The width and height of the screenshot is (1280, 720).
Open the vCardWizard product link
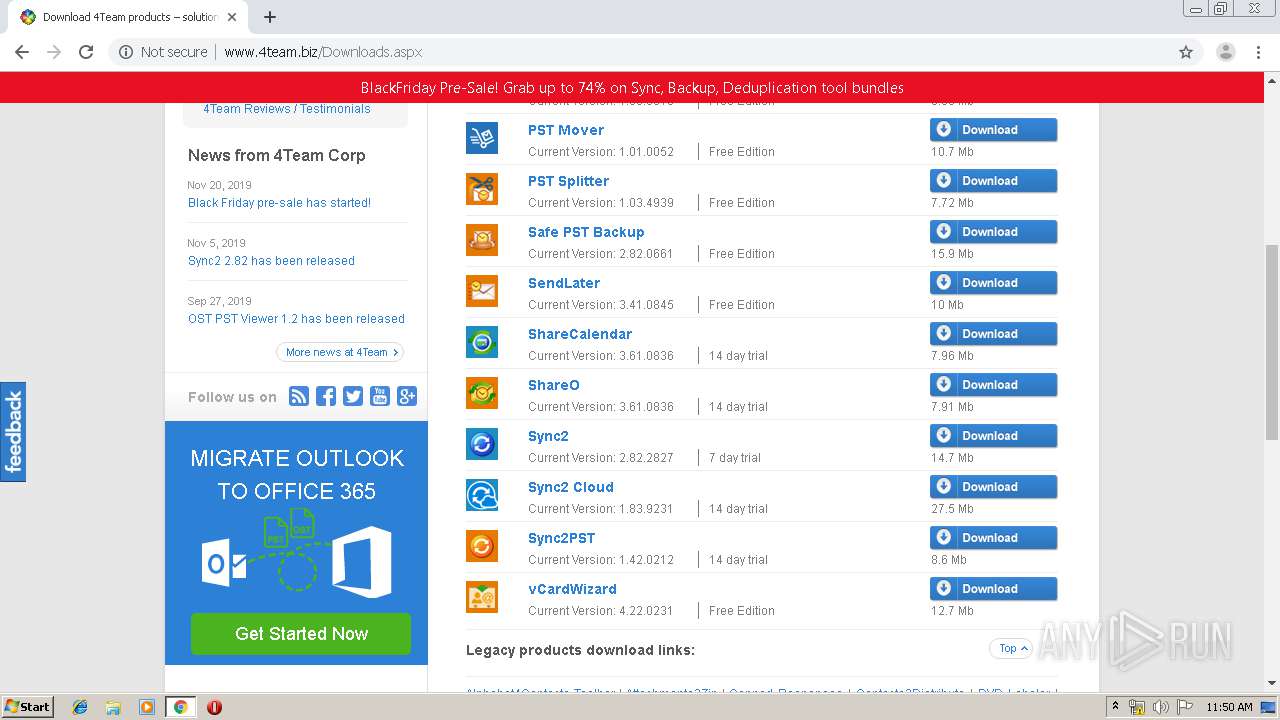pyautogui.click(x=572, y=589)
